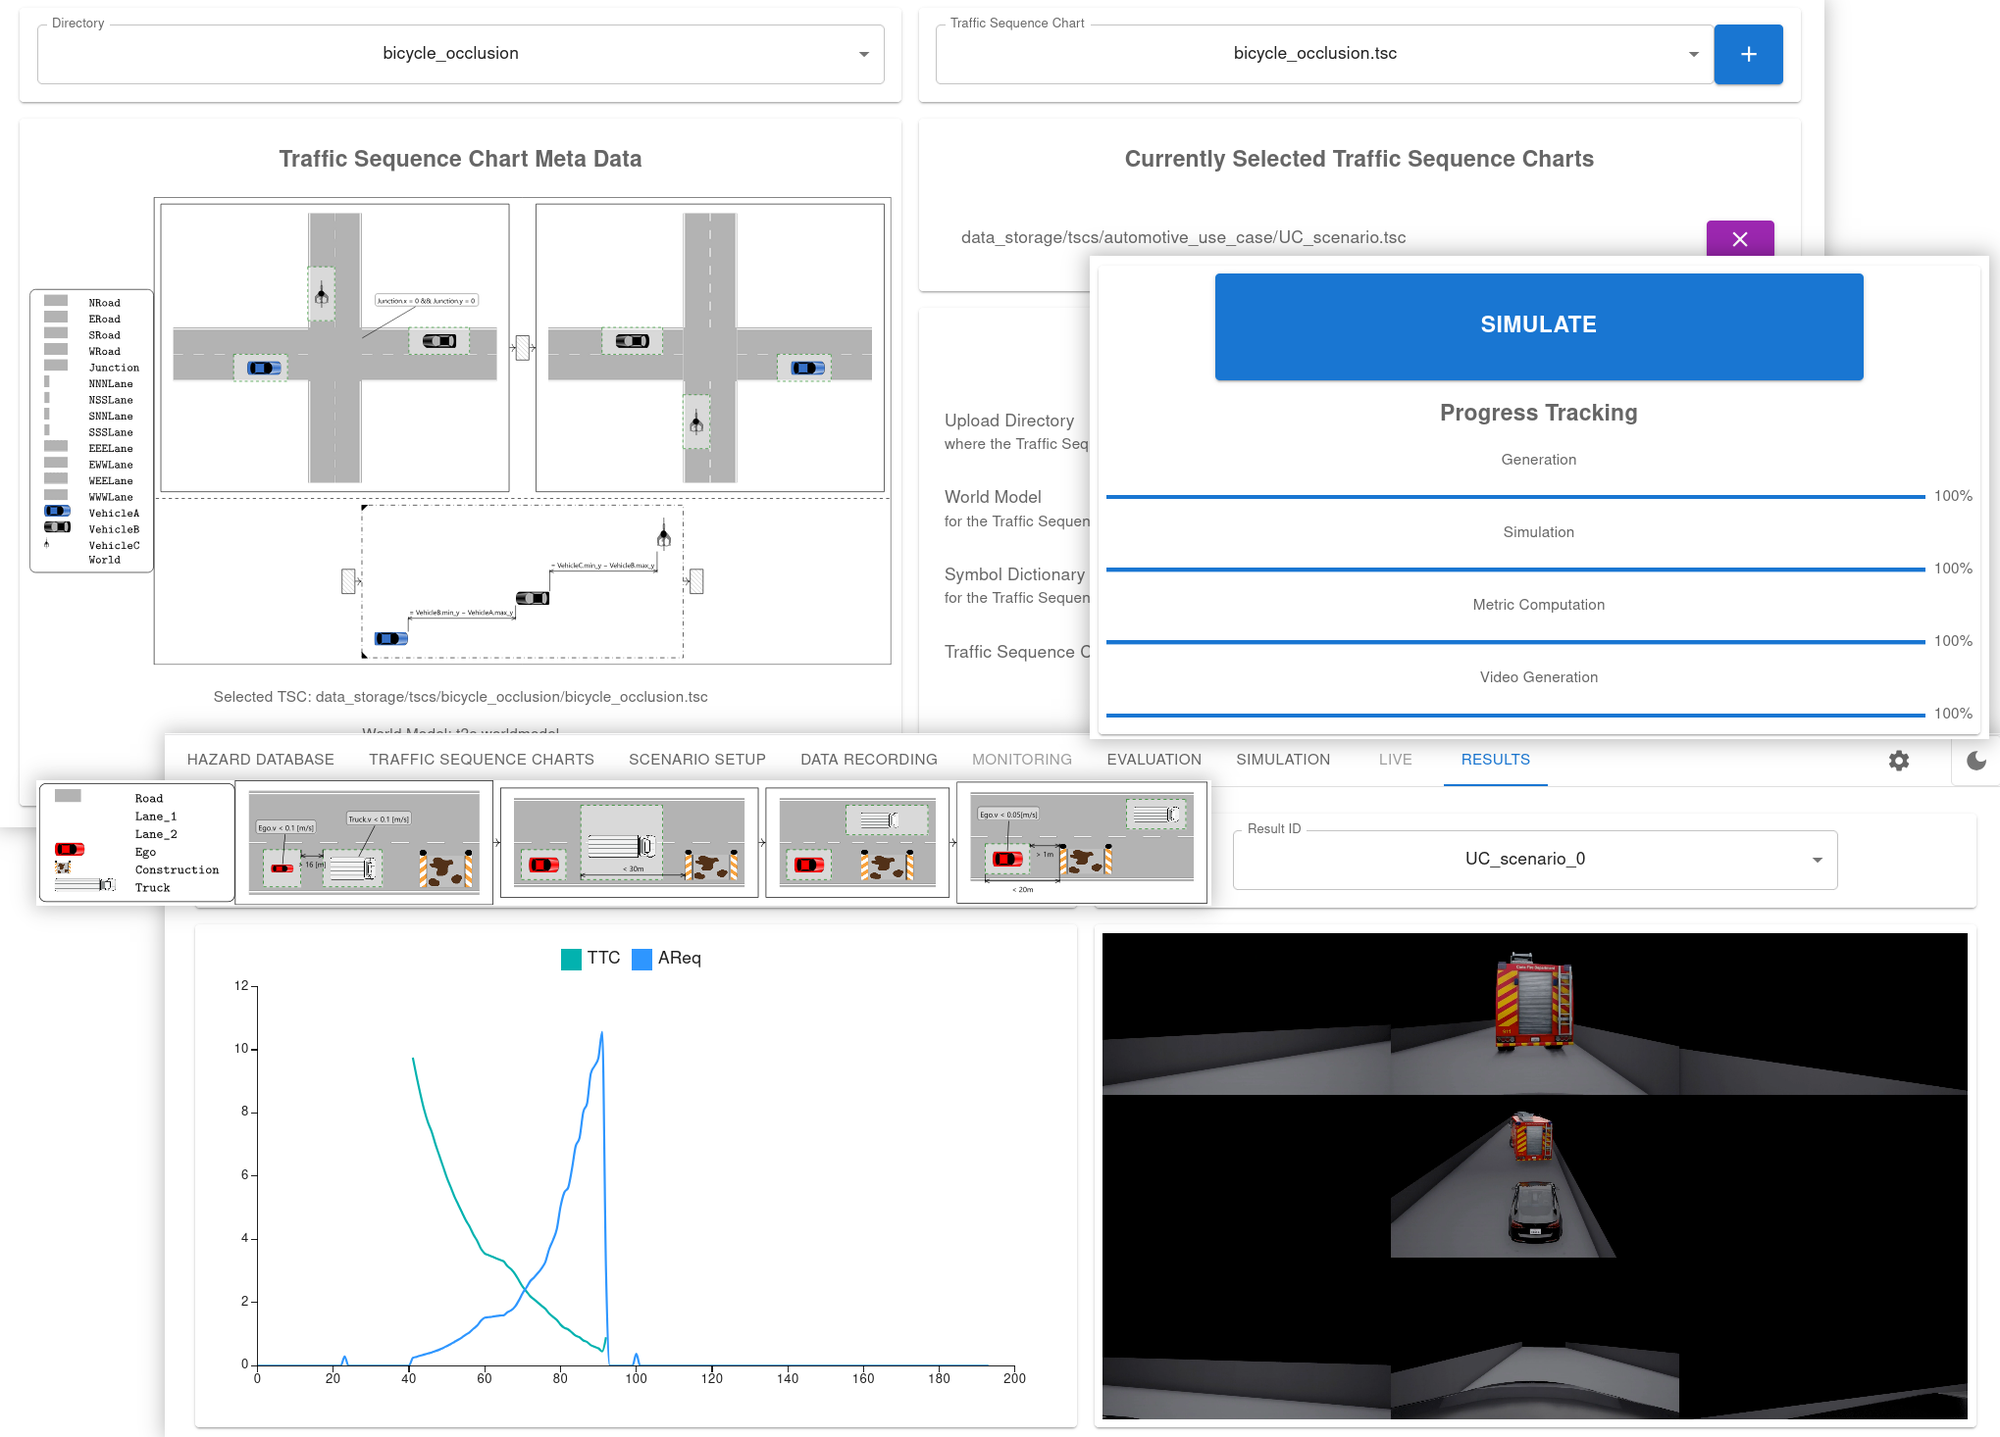Open the Directory dropdown
This screenshot has width=2000, height=1437.
click(x=460, y=54)
